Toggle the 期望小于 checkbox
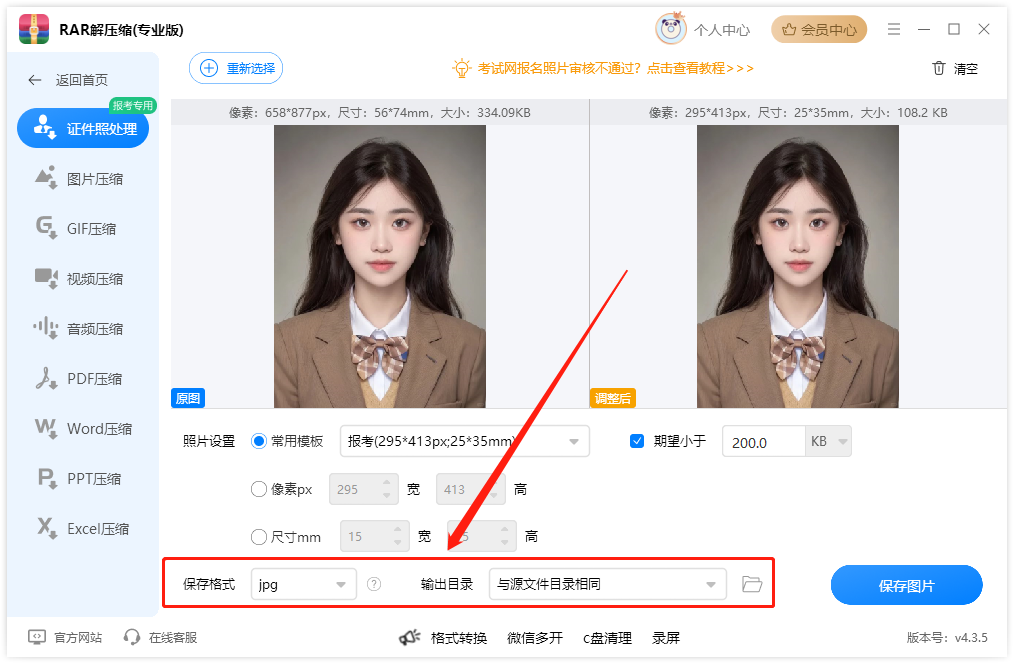Screen dimensions: 1014x664 click(637, 441)
